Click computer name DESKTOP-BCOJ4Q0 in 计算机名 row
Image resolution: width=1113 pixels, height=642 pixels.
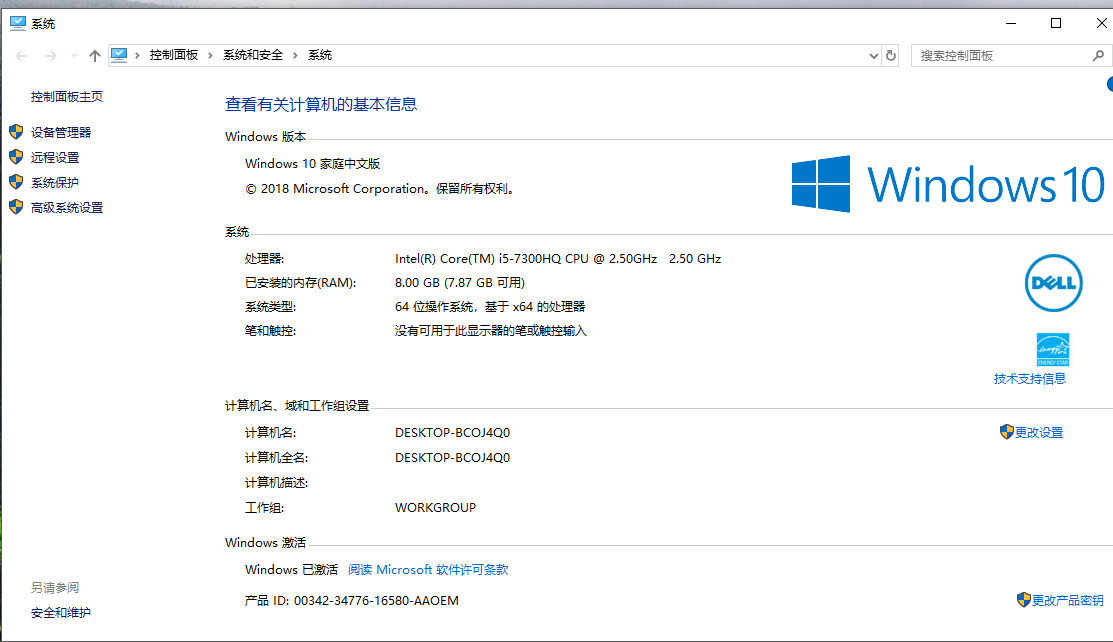(x=453, y=432)
